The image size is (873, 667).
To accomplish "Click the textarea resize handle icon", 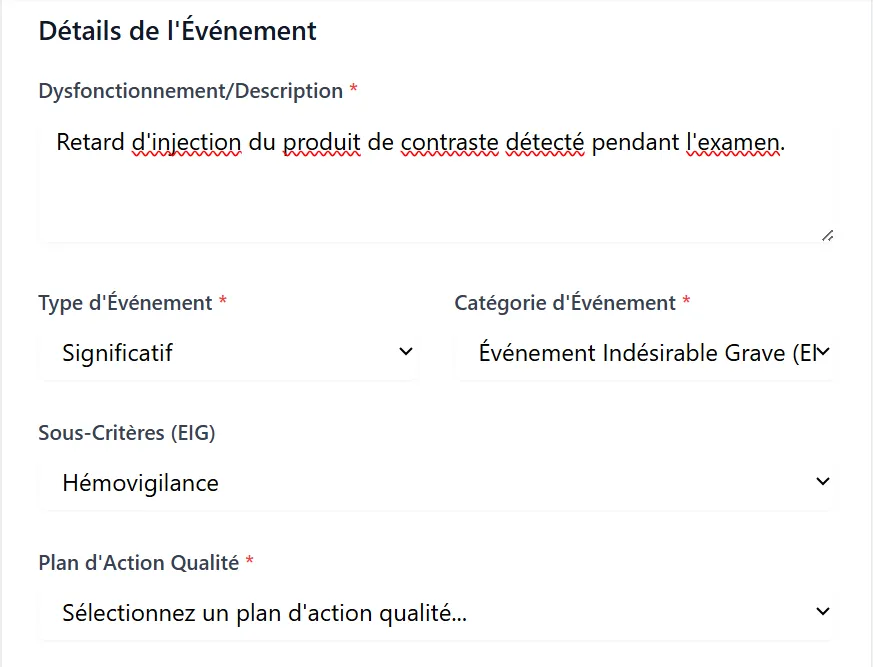I will 828,236.
